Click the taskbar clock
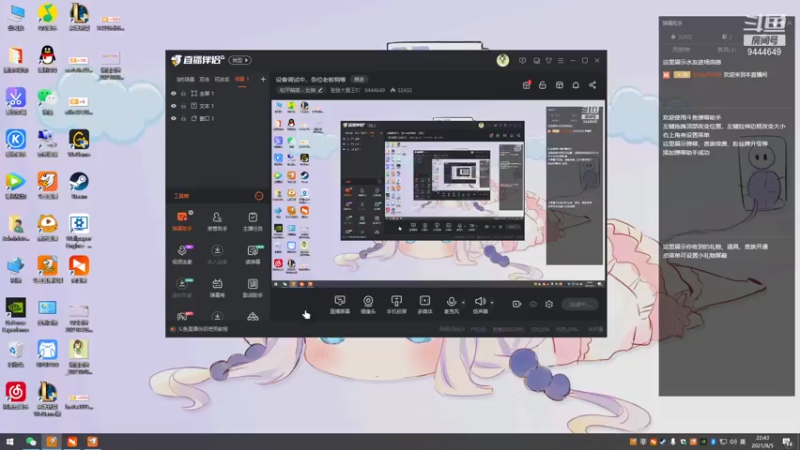Viewport: 800px width, 450px height. click(762, 441)
